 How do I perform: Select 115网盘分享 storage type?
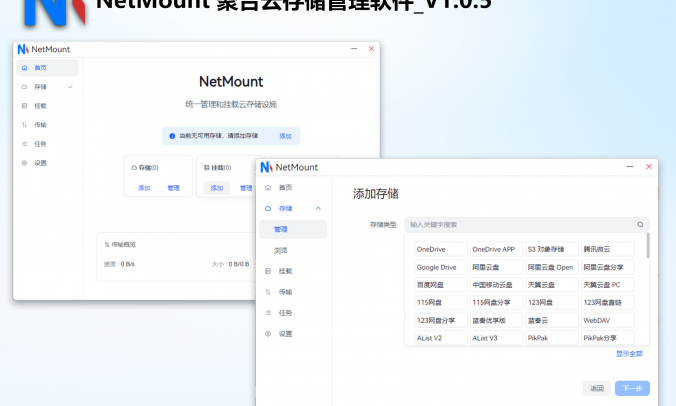pos(496,303)
